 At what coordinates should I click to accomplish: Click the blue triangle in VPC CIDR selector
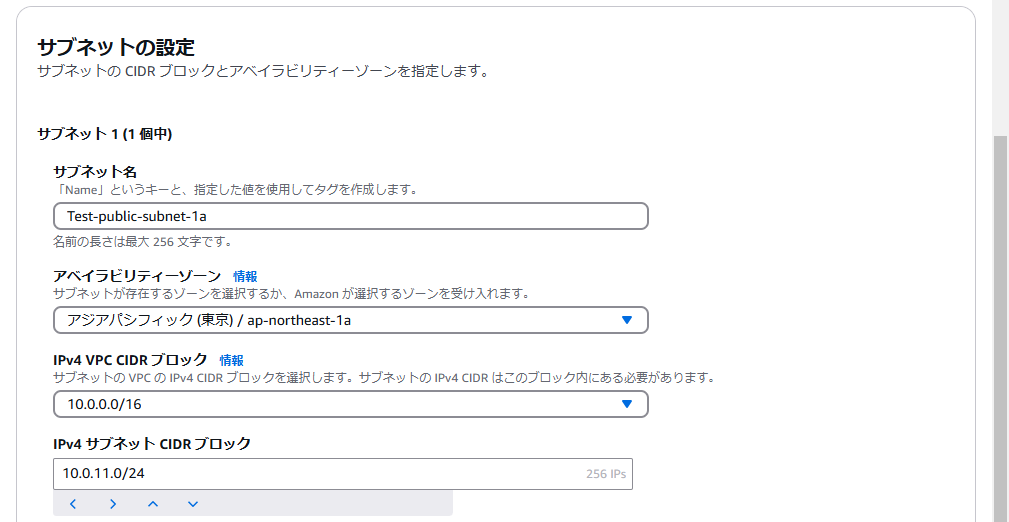pos(627,404)
